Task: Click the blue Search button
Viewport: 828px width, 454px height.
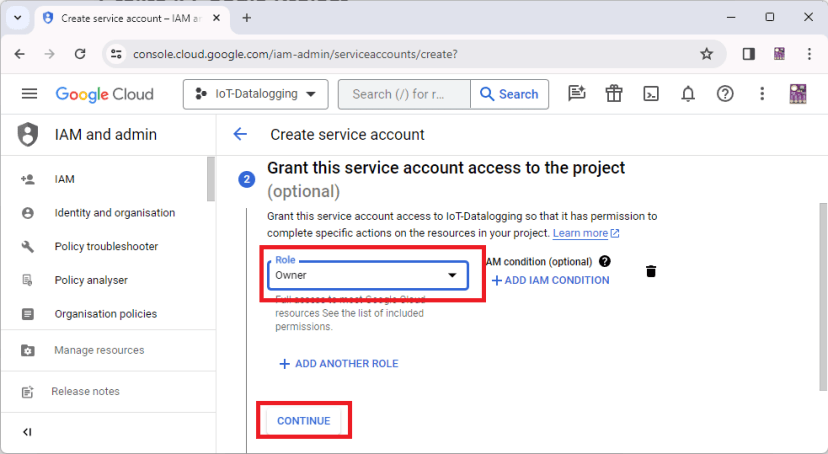Action: (509, 94)
